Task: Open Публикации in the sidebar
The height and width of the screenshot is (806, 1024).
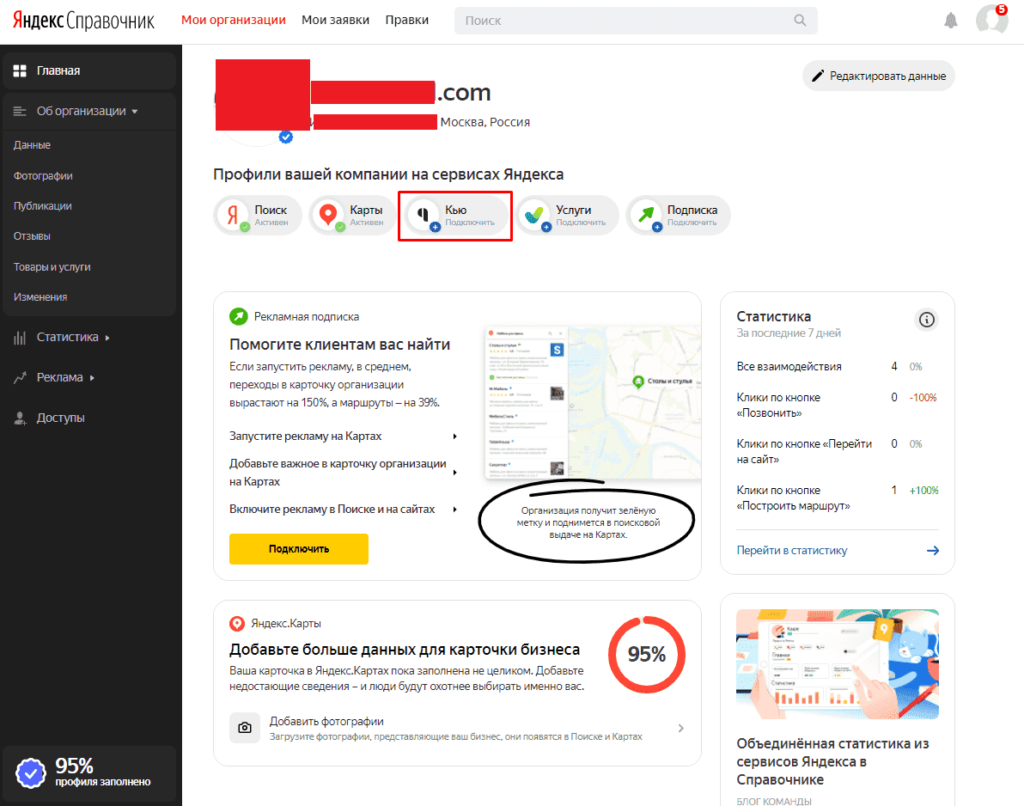Action: click(42, 206)
